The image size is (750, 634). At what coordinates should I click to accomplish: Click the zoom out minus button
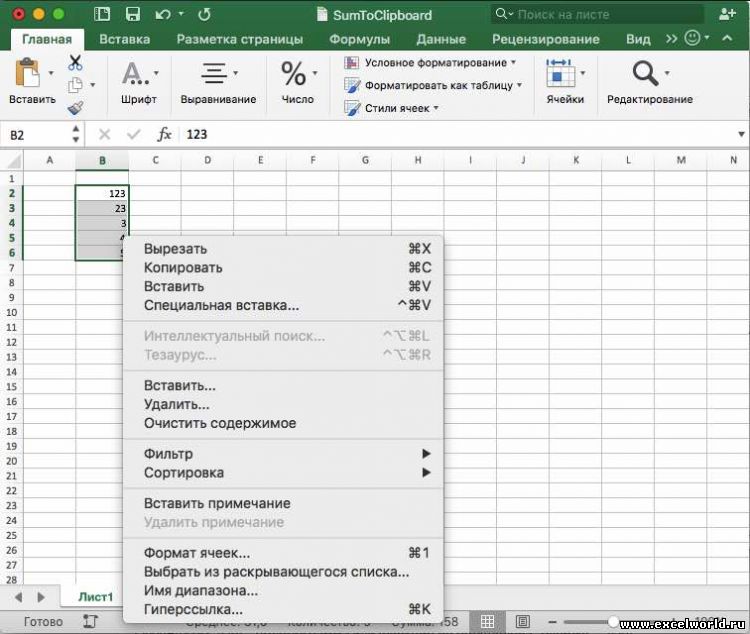coord(552,622)
